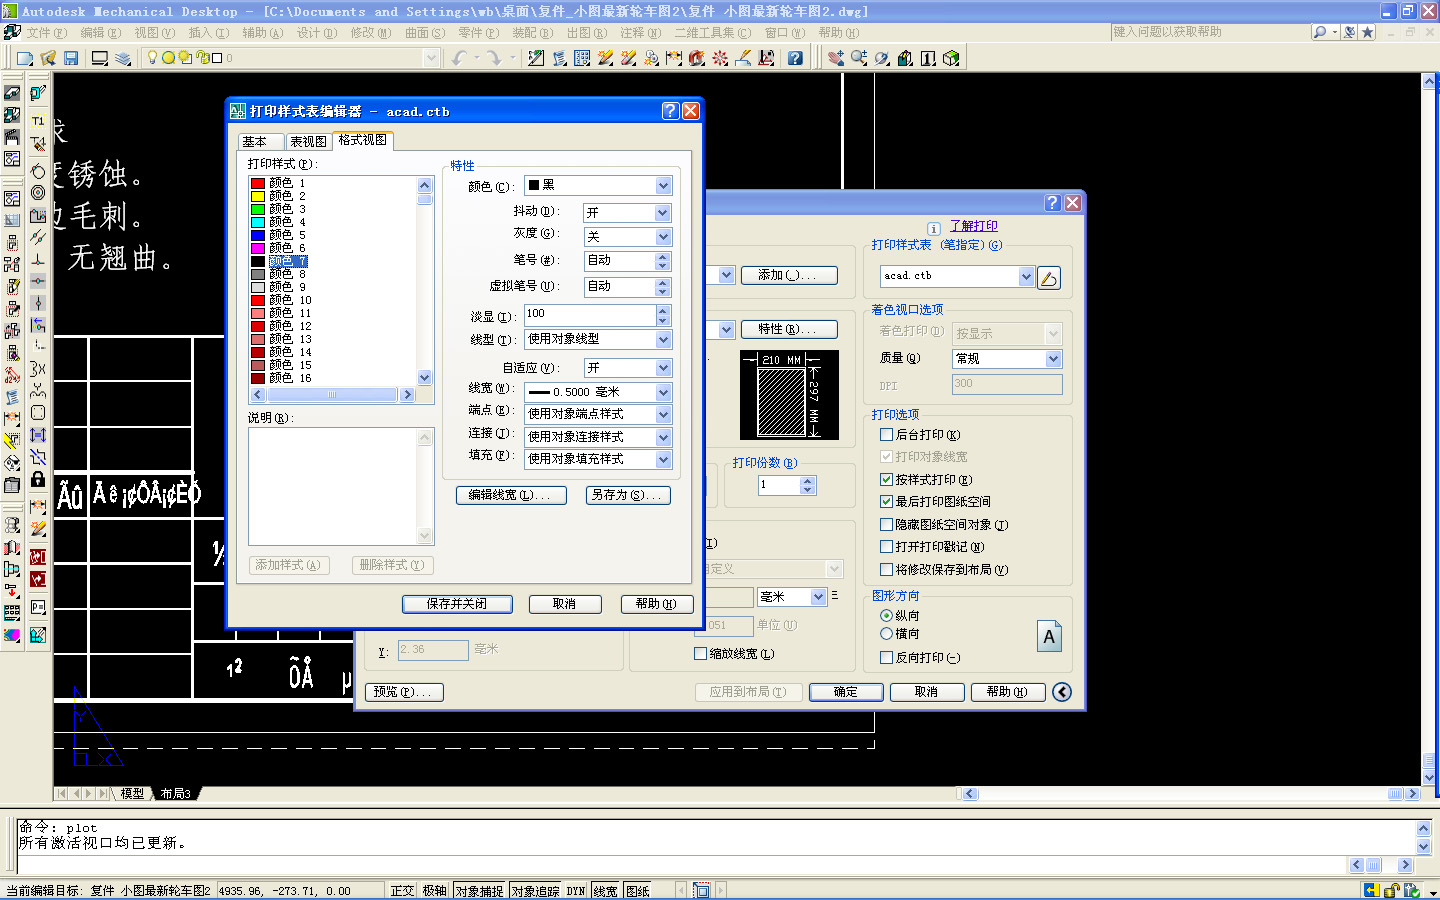Enable the 打开打印戳记 checkbox

click(x=886, y=547)
